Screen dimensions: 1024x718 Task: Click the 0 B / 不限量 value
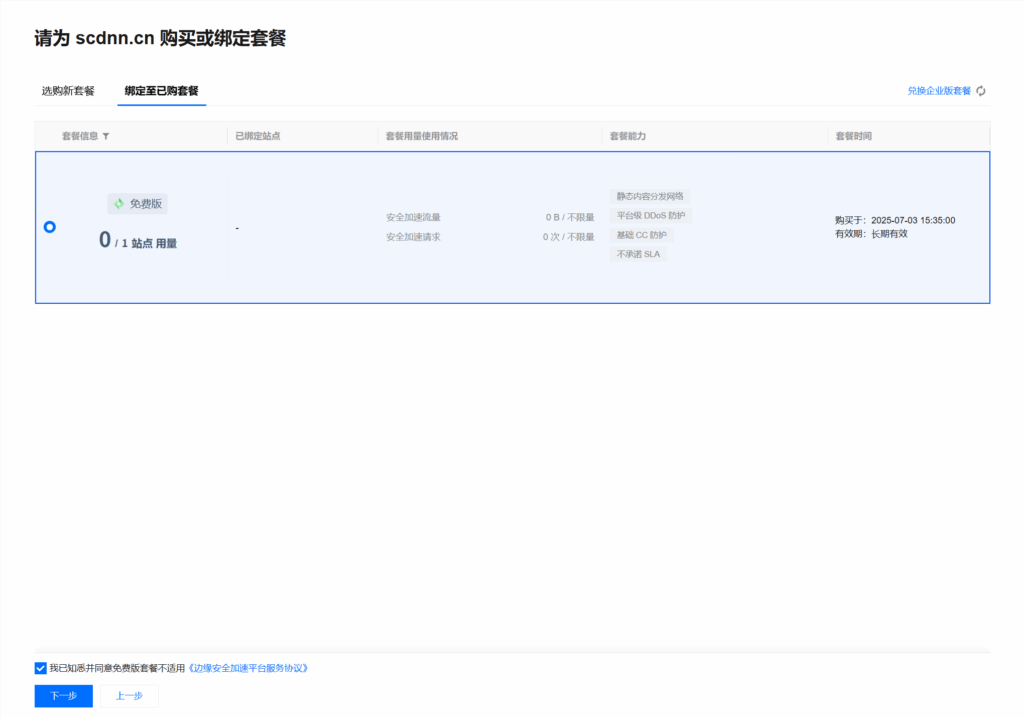click(x=569, y=217)
